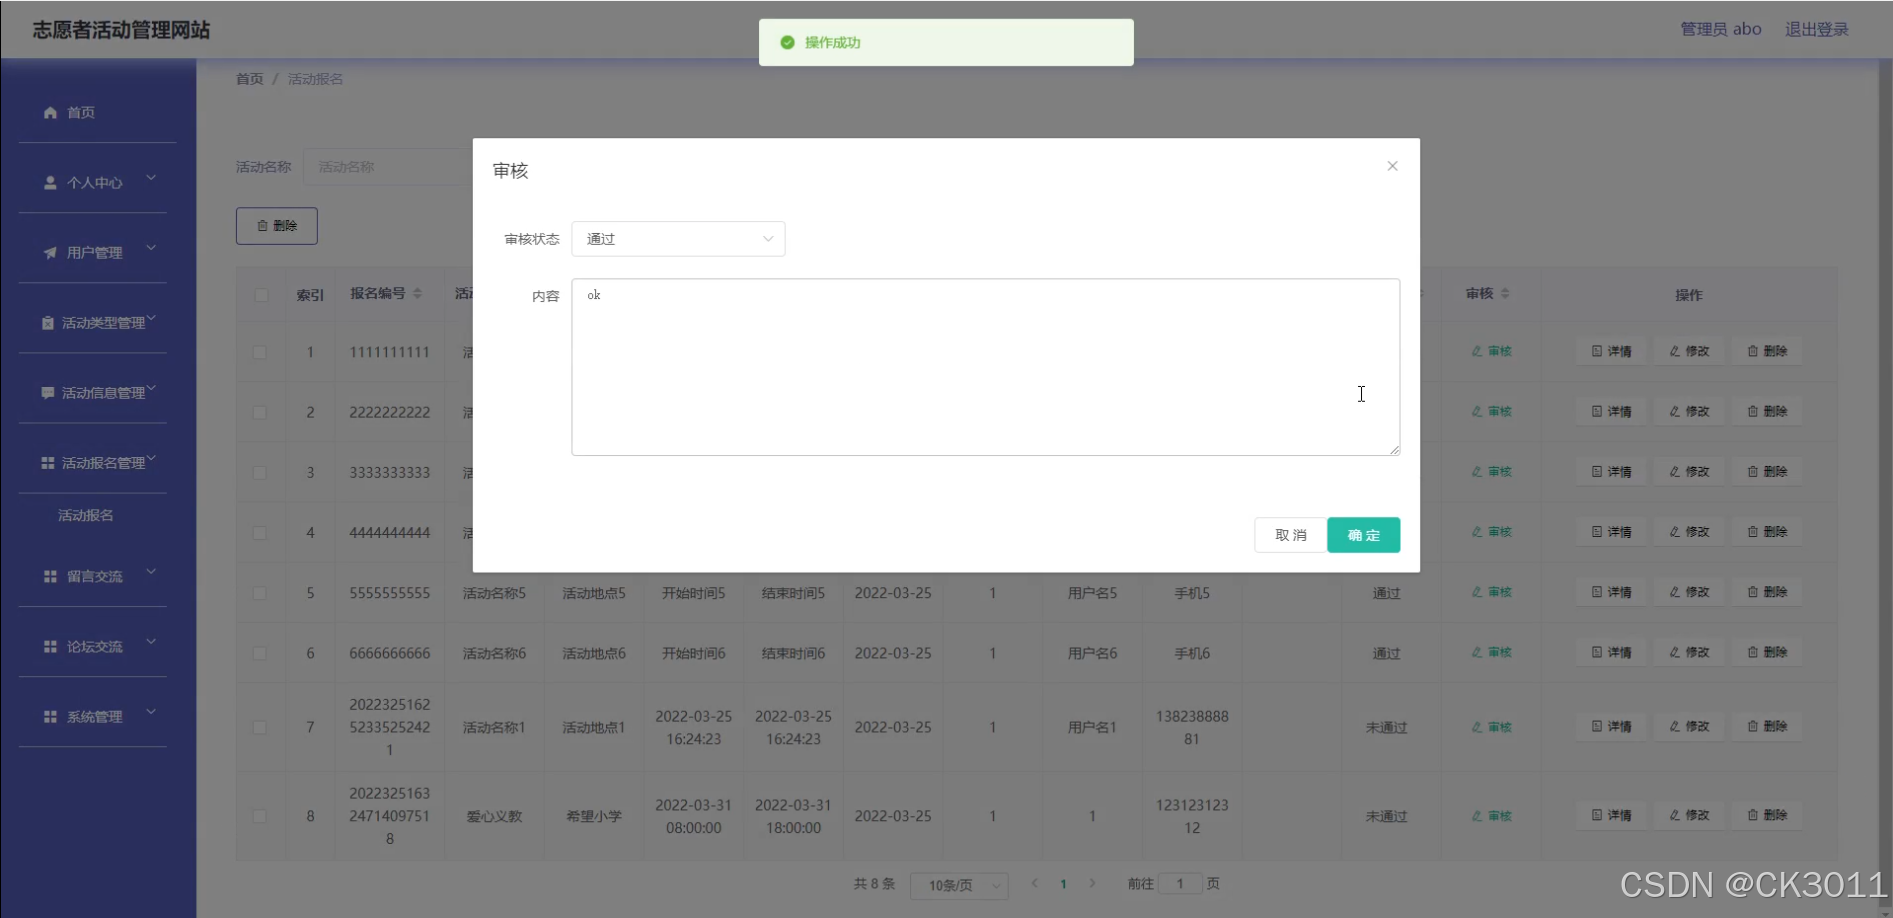Viewport: 1893px width, 918px height.
Task: Sort by 报名编号 column arrows
Action: coord(417,294)
